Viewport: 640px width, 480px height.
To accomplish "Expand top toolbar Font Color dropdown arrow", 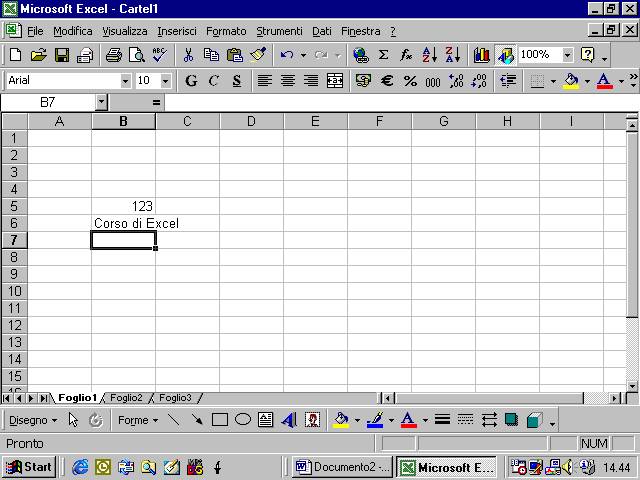I will pyautogui.click(x=621, y=81).
